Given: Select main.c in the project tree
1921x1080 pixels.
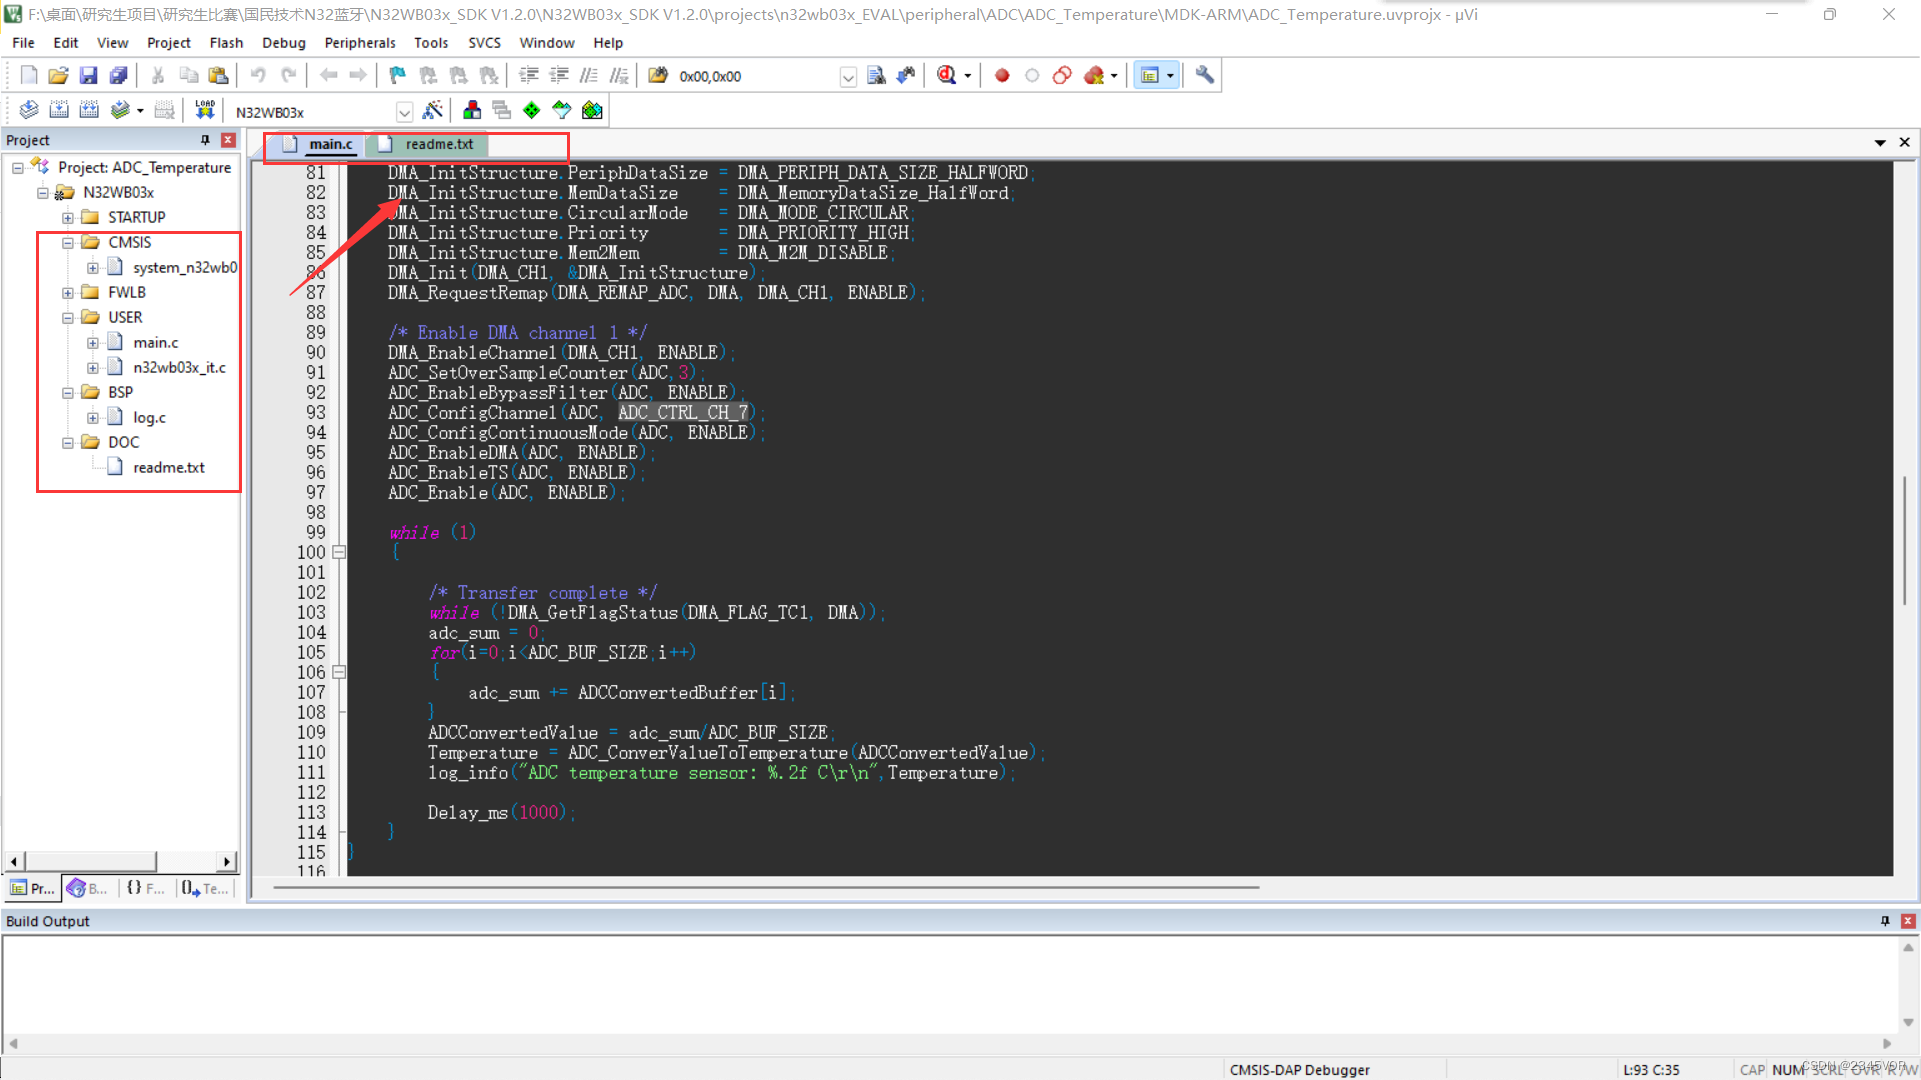Looking at the screenshot, I should pos(156,342).
